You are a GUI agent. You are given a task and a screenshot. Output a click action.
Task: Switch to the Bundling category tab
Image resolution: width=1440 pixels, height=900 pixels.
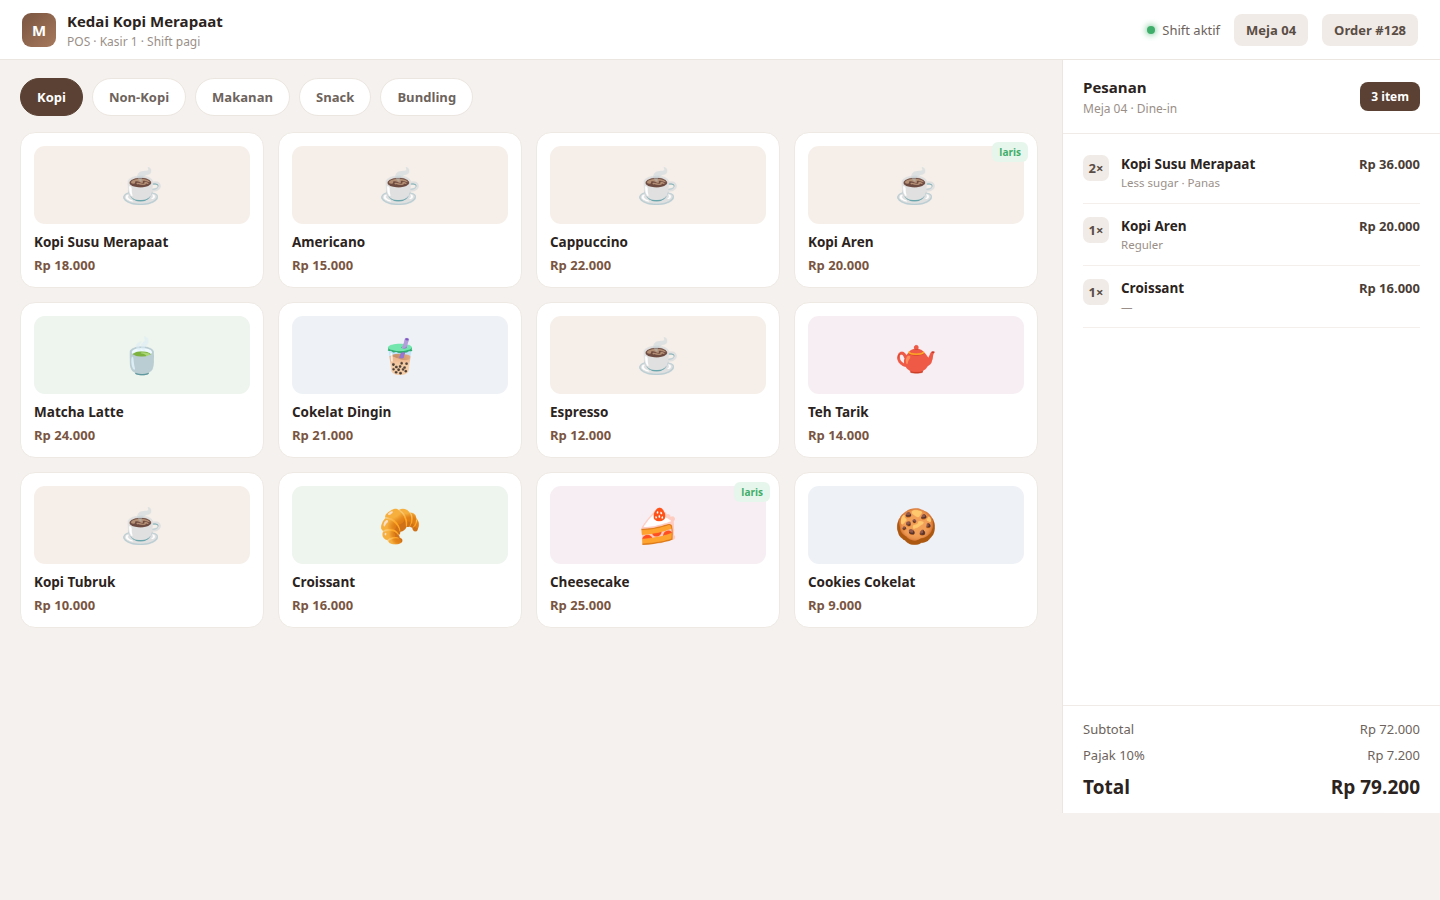426,97
